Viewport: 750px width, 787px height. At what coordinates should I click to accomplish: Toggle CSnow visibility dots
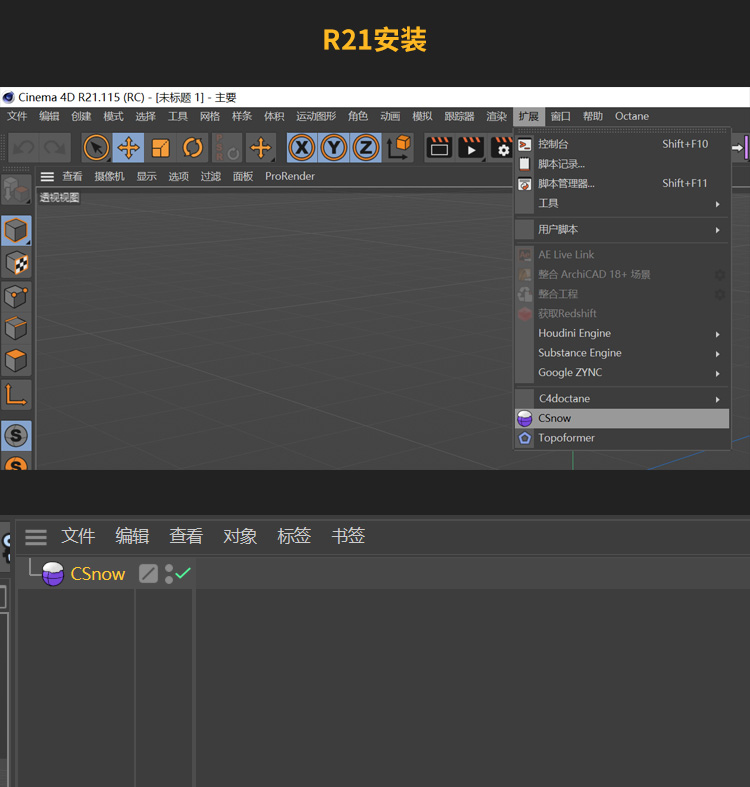pyautogui.click(x=169, y=574)
